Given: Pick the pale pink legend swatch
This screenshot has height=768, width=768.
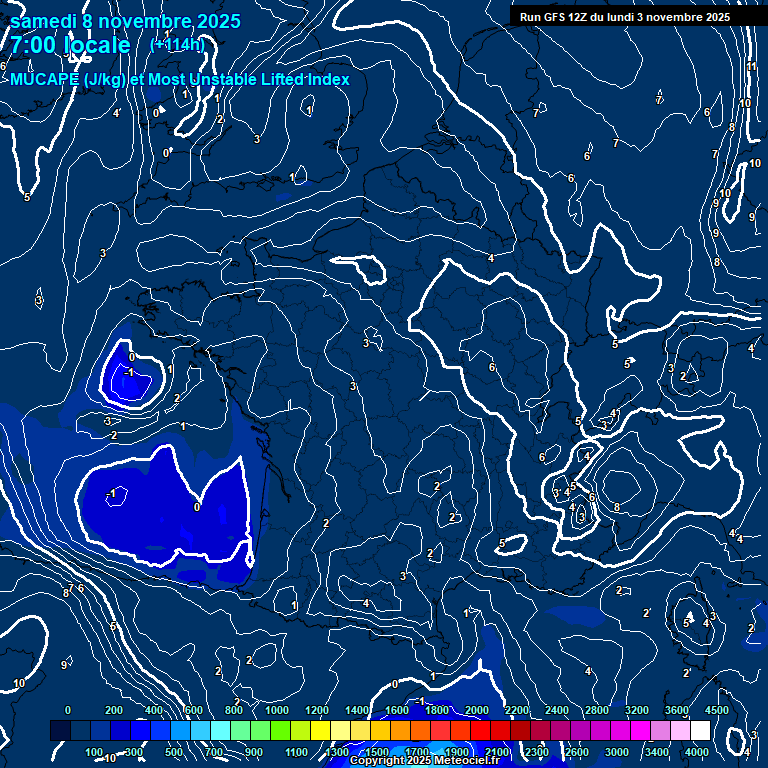Looking at the screenshot, I should (x=680, y=730).
